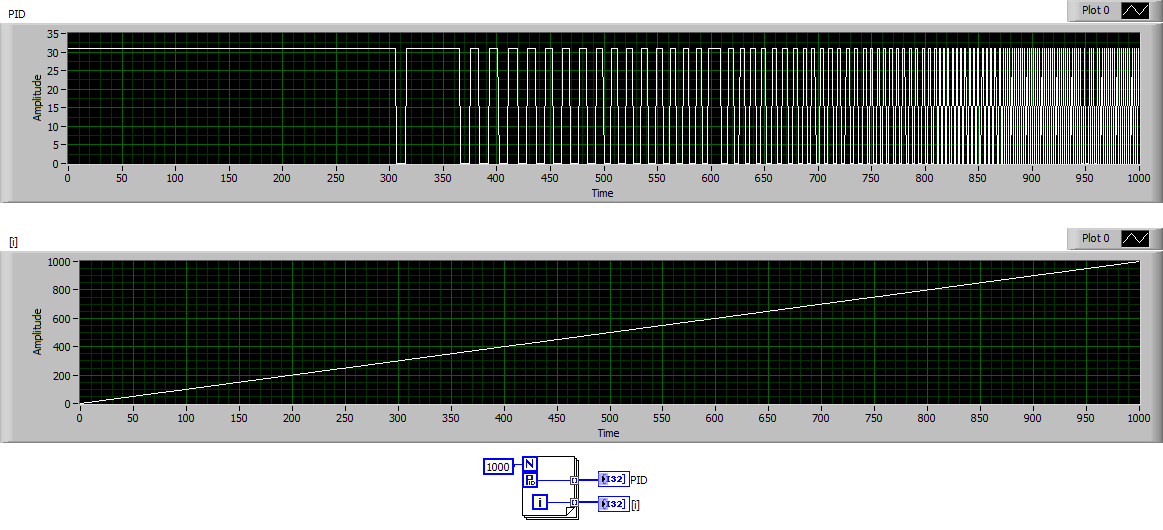
Task: Click the 750 x-axis tick on [i] graph
Action: pyautogui.click(x=874, y=418)
